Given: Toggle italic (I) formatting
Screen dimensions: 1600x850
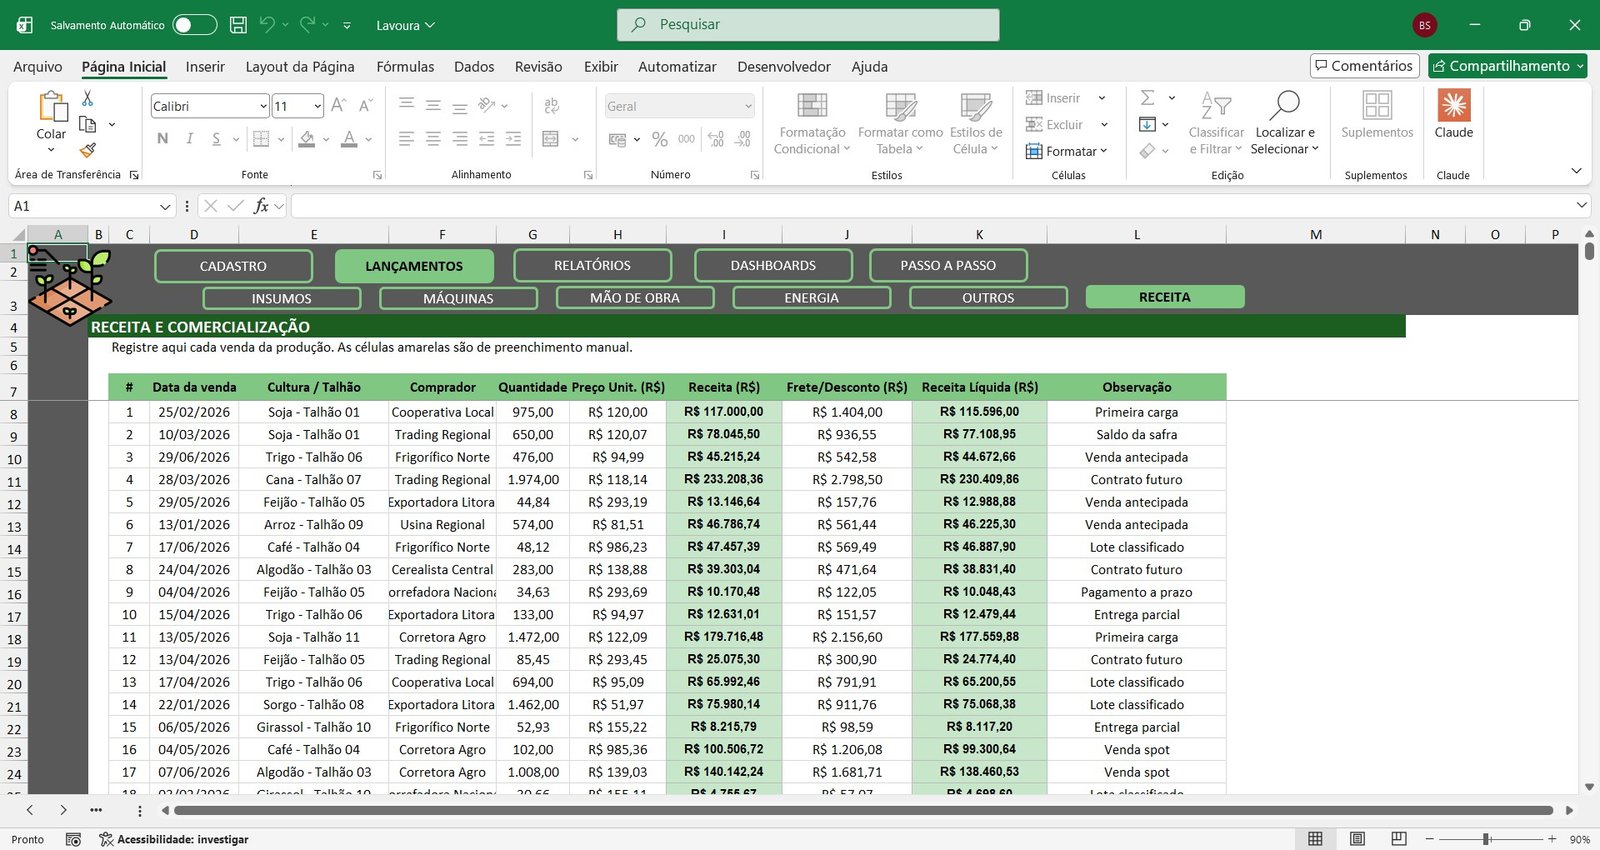Looking at the screenshot, I should [189, 139].
